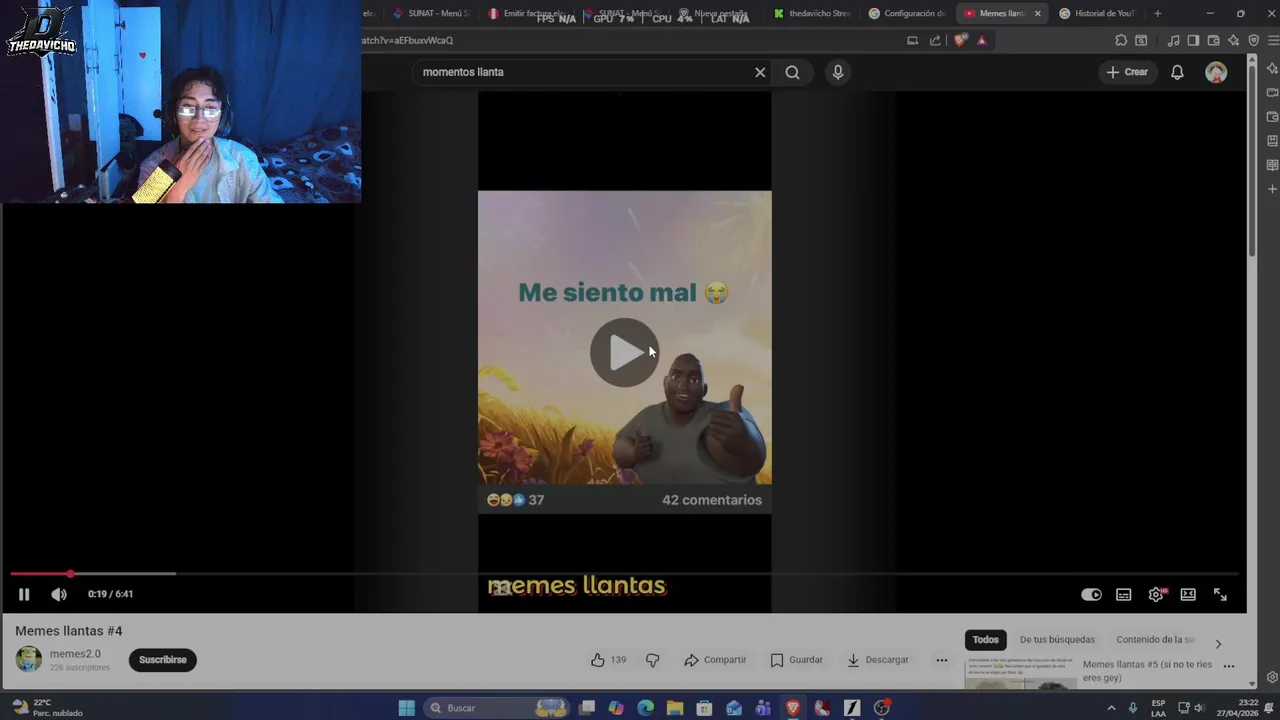The width and height of the screenshot is (1280, 720).
Task: Show more filter chips with right arrow
Action: (1218, 643)
